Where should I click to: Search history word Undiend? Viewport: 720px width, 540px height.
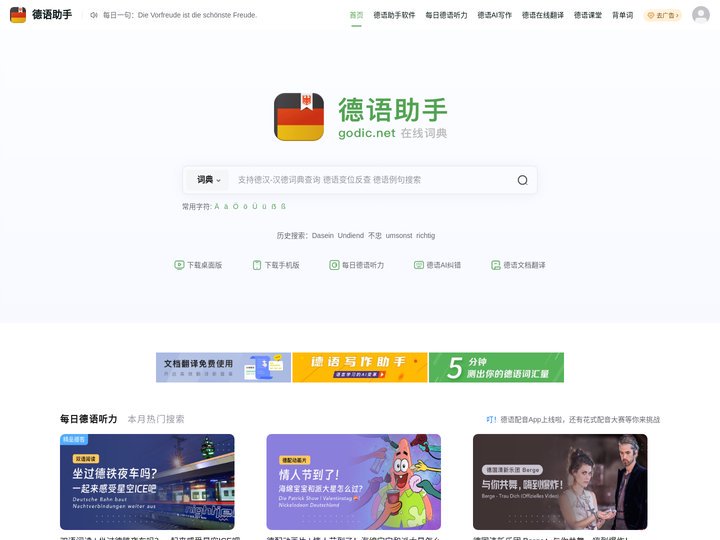click(x=351, y=236)
